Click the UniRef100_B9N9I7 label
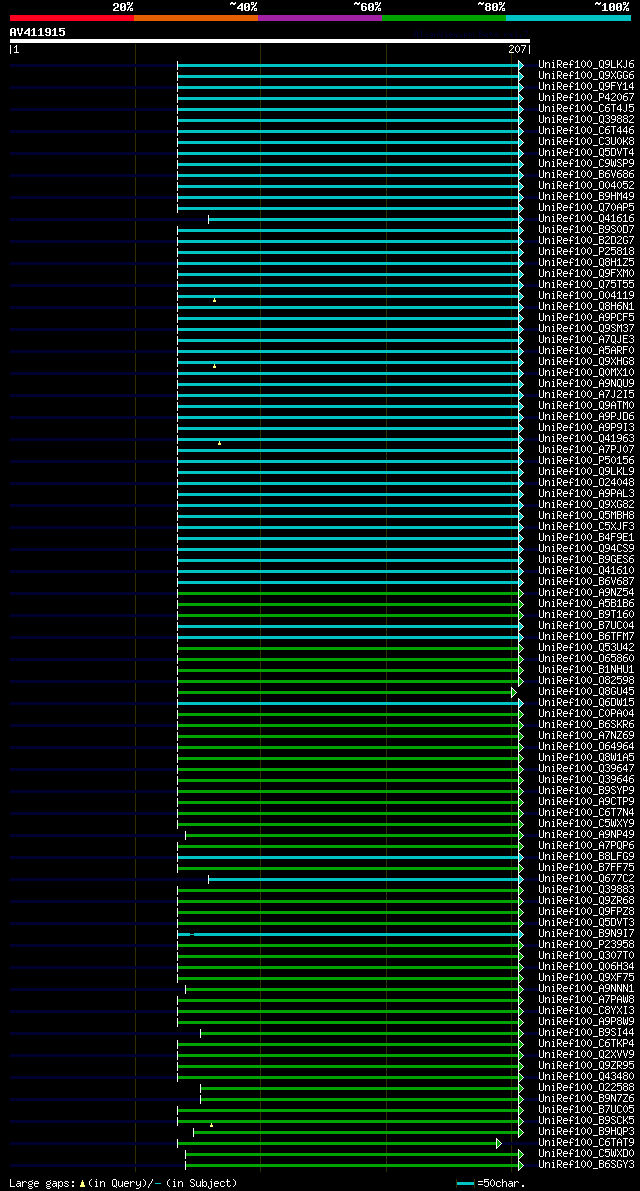The height and width of the screenshot is (1191, 640). 586,934
